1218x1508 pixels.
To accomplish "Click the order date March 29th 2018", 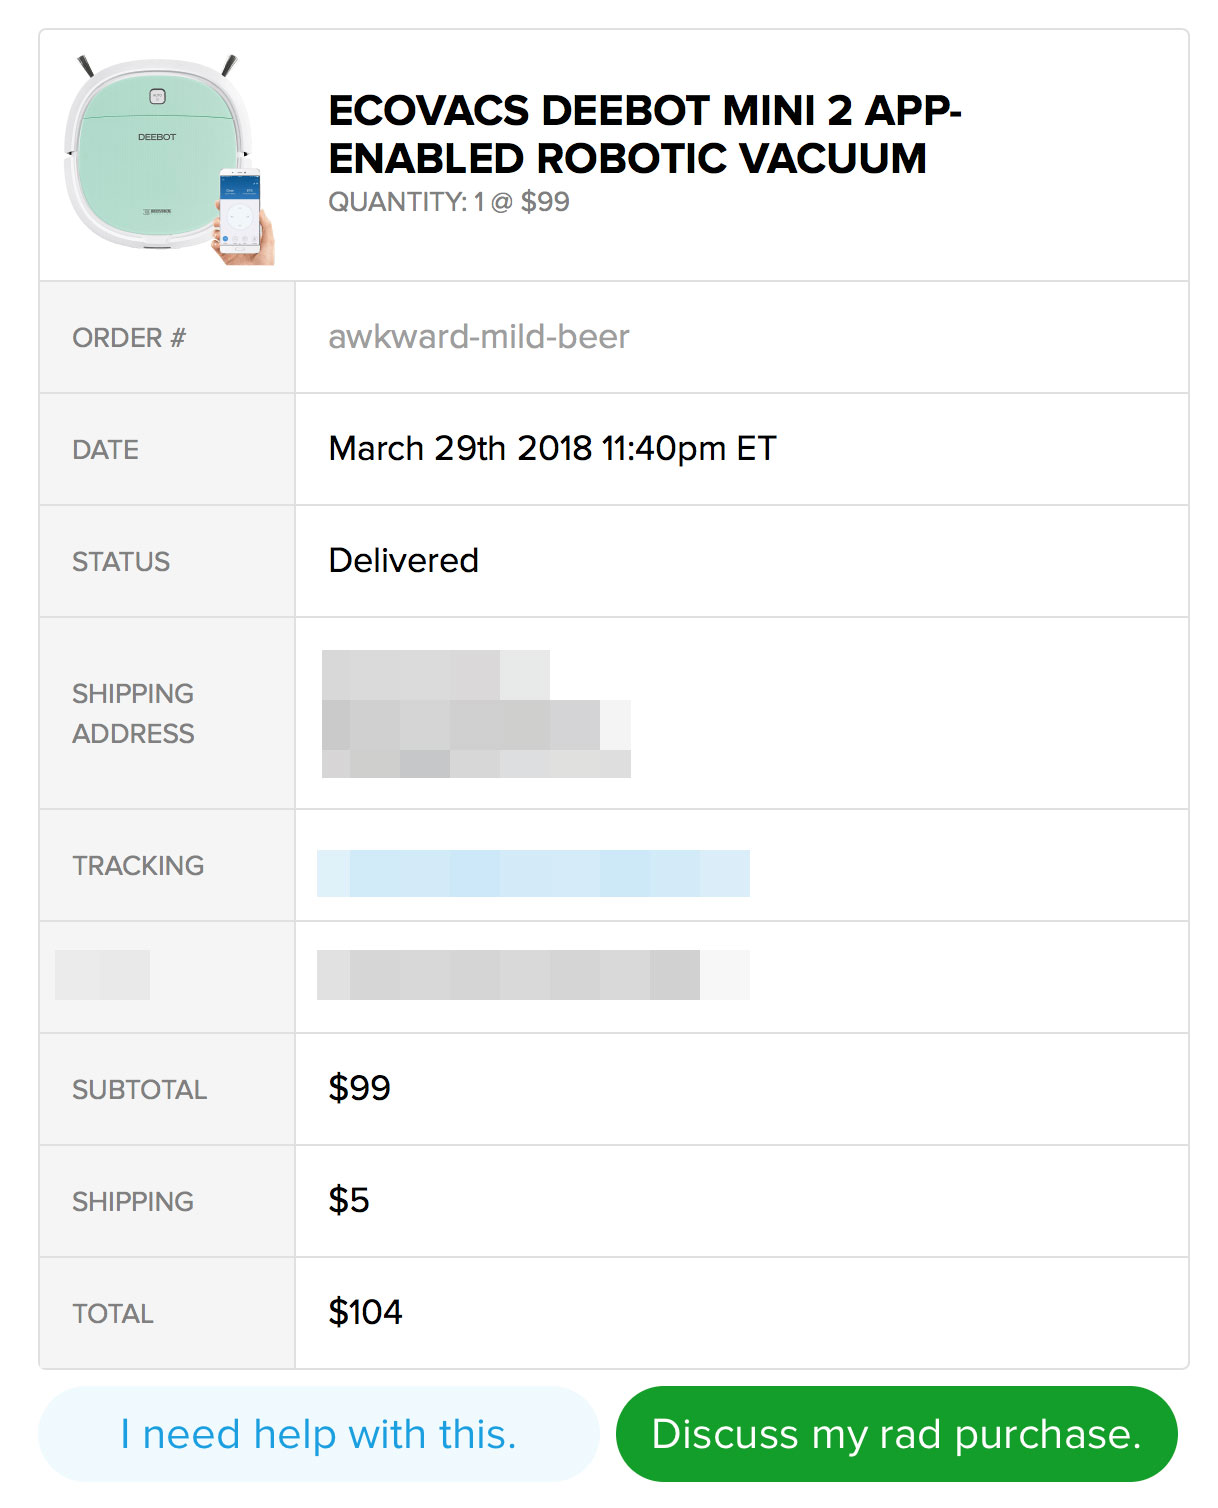I will 552,449.
